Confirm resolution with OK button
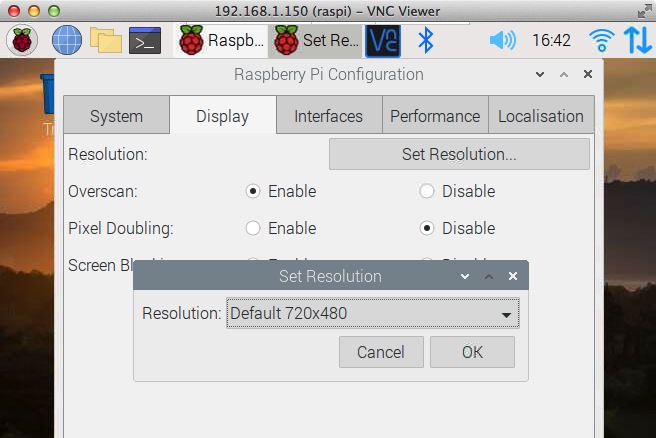 [x=472, y=352]
